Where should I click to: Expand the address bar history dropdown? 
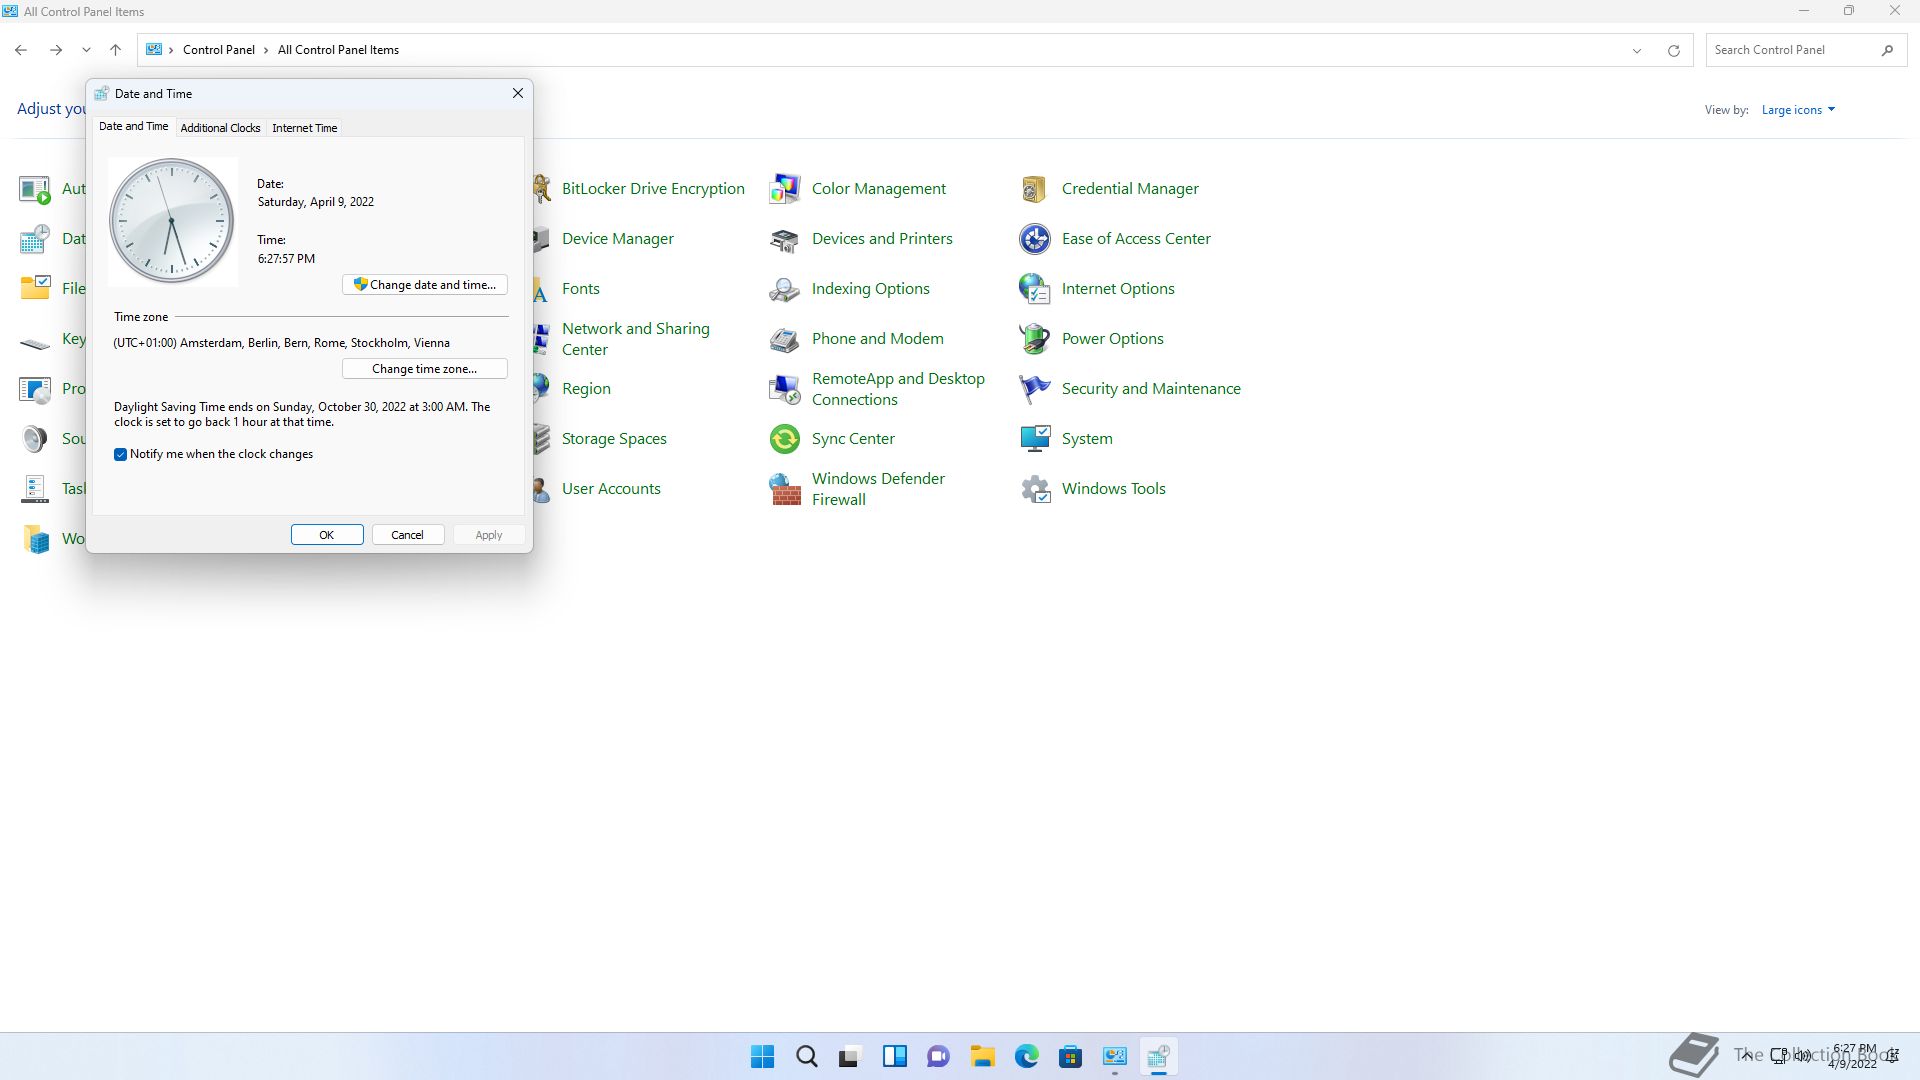click(1637, 50)
